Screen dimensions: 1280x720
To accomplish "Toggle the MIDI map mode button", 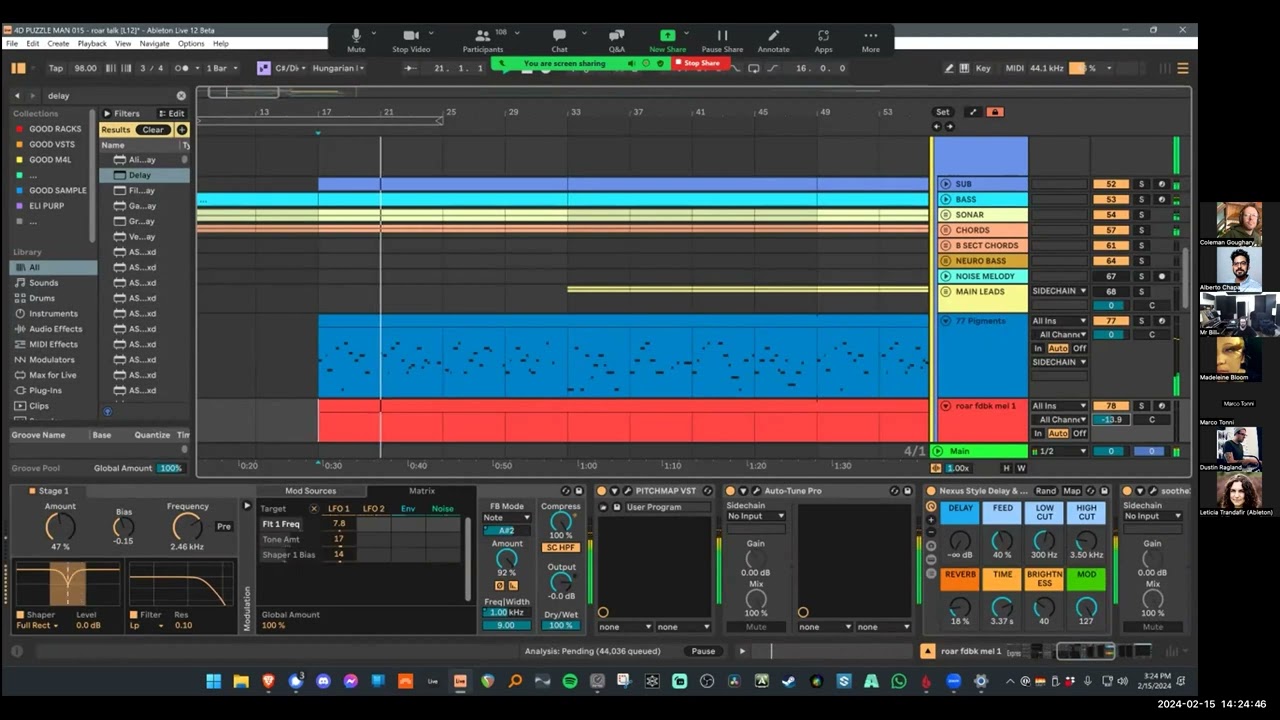I will point(1014,68).
